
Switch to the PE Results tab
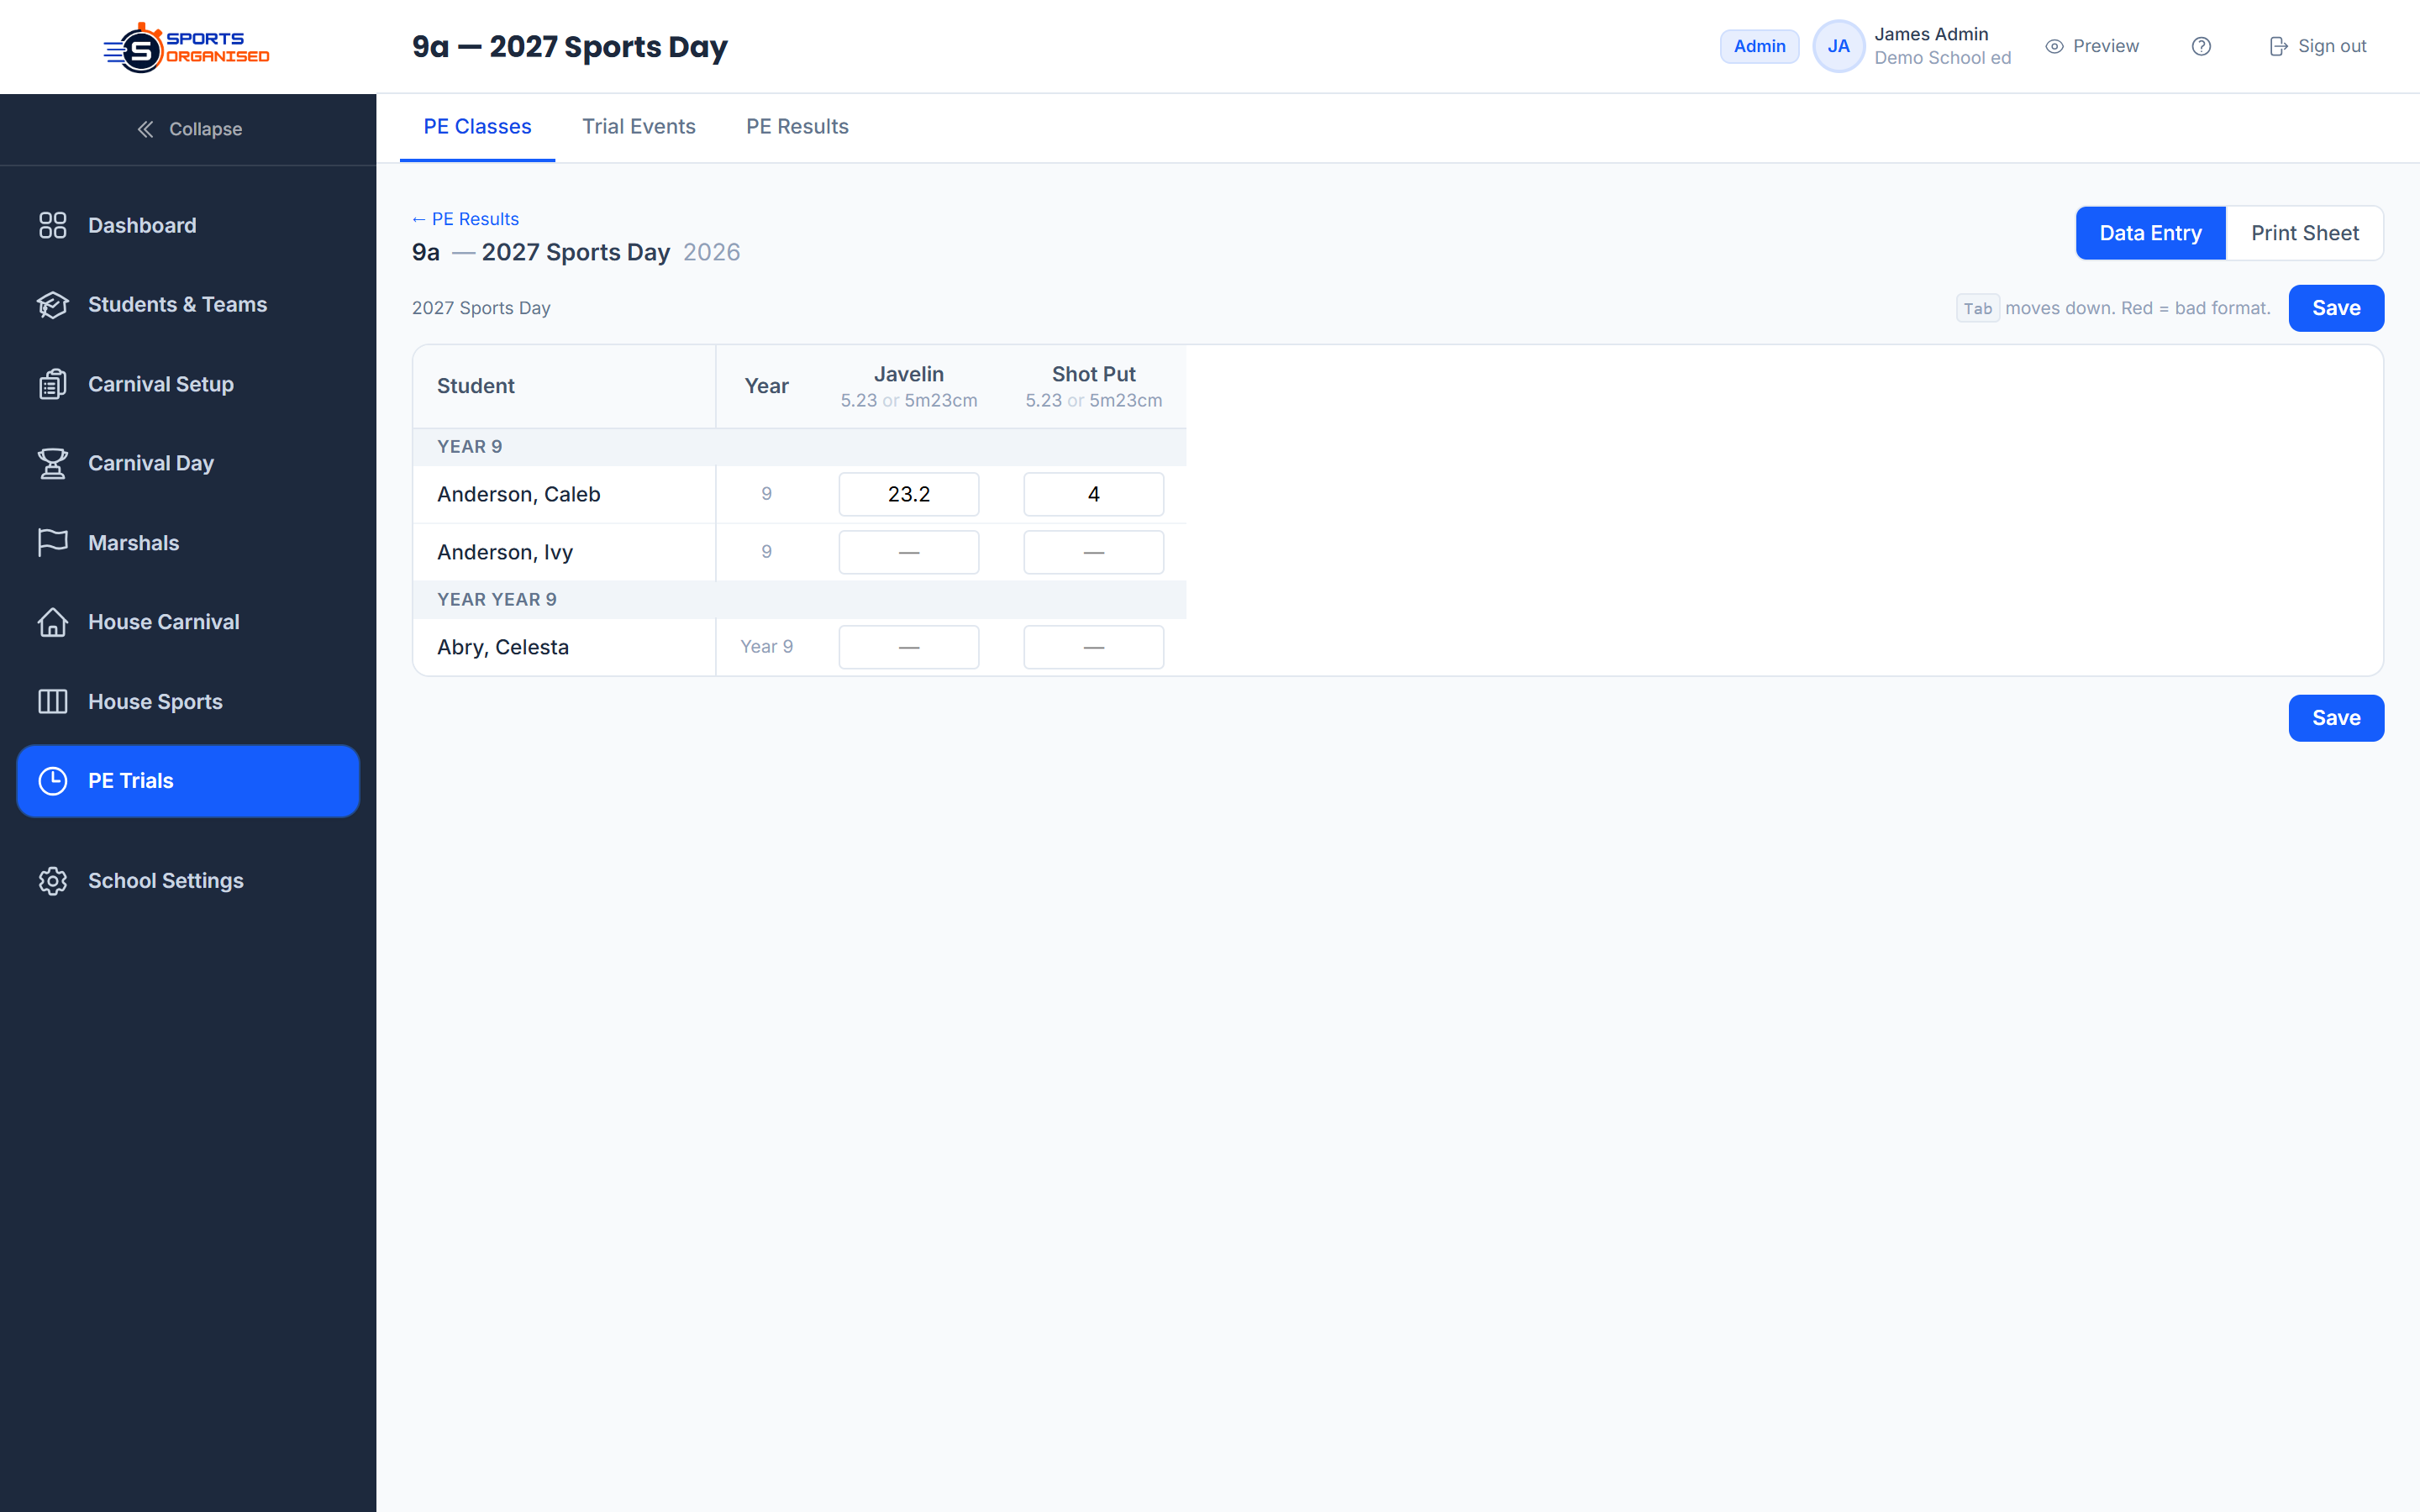click(x=797, y=127)
